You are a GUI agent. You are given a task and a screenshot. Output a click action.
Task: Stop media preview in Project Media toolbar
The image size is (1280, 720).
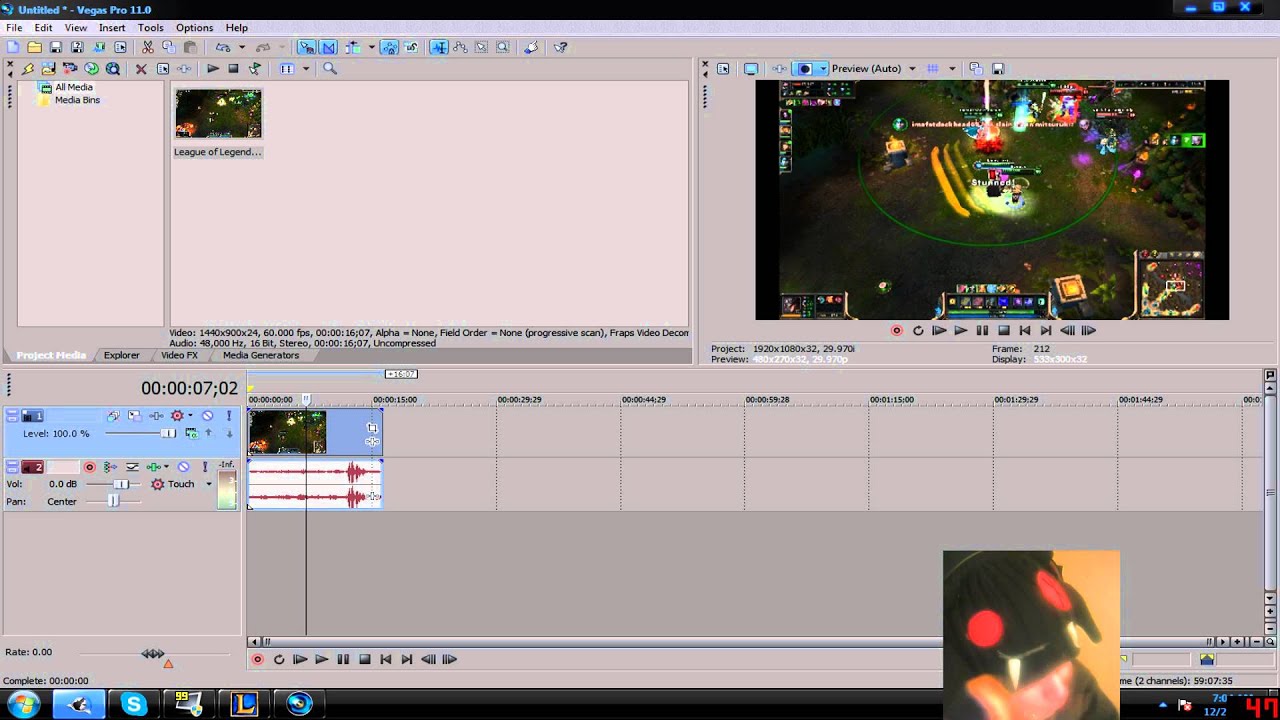[233, 69]
